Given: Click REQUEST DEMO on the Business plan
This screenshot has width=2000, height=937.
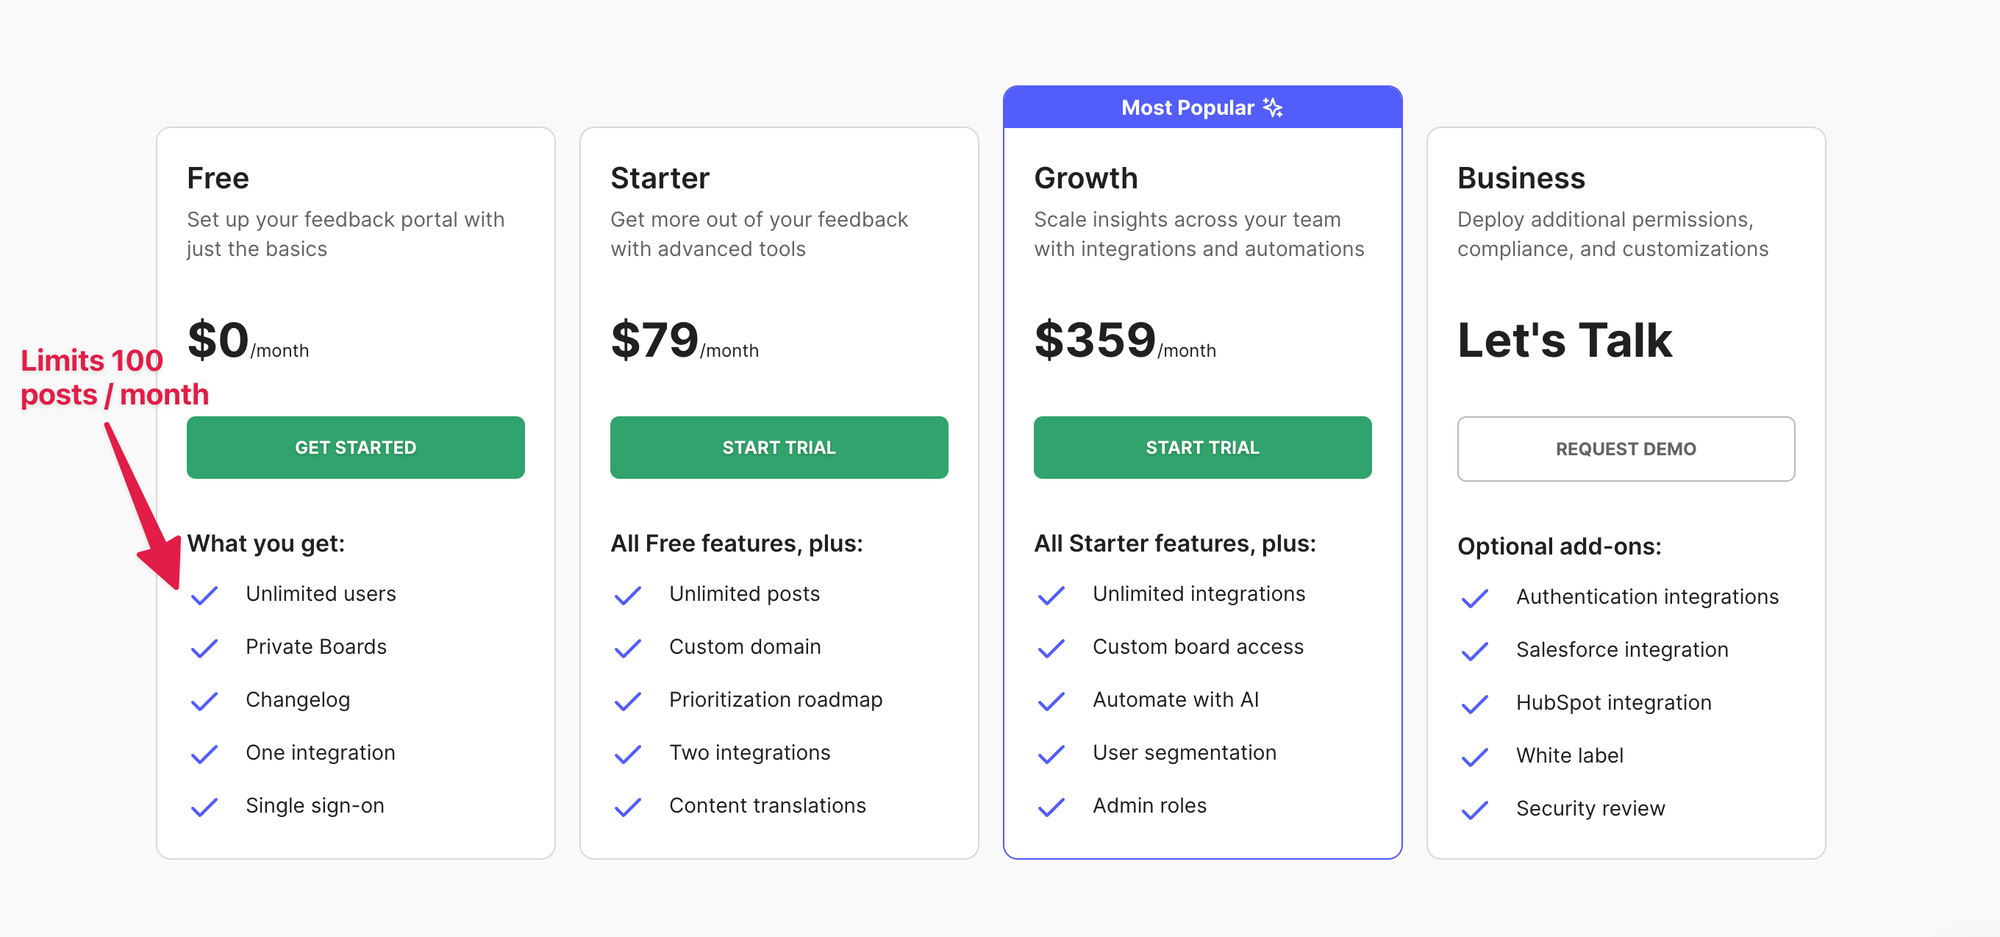Looking at the screenshot, I should tap(1626, 448).
